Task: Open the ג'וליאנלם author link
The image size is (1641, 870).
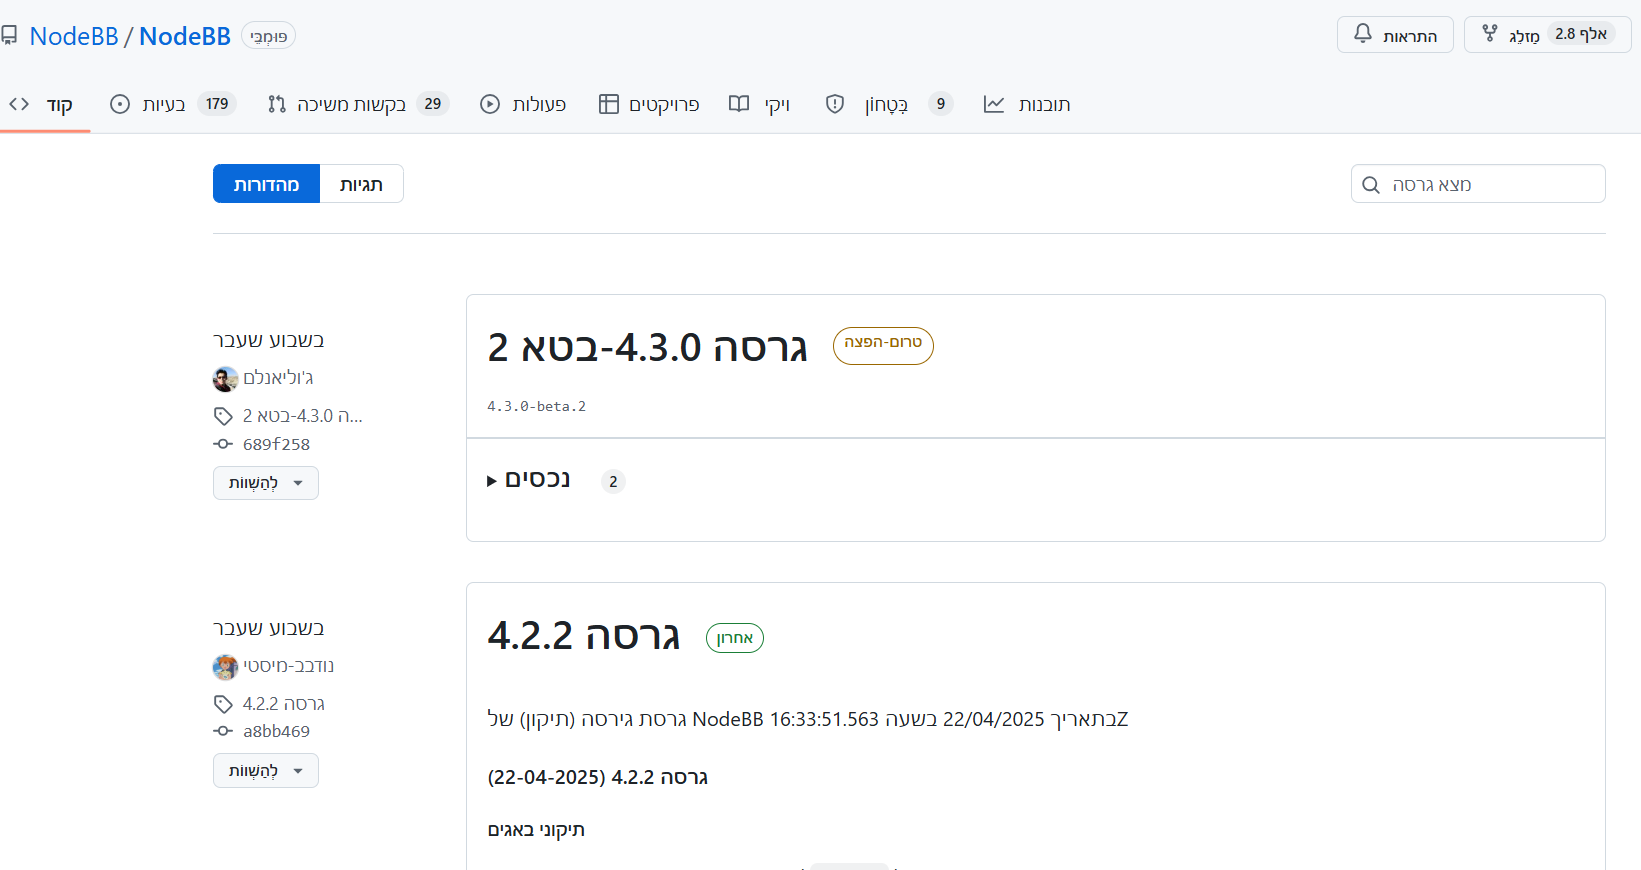Action: (278, 378)
